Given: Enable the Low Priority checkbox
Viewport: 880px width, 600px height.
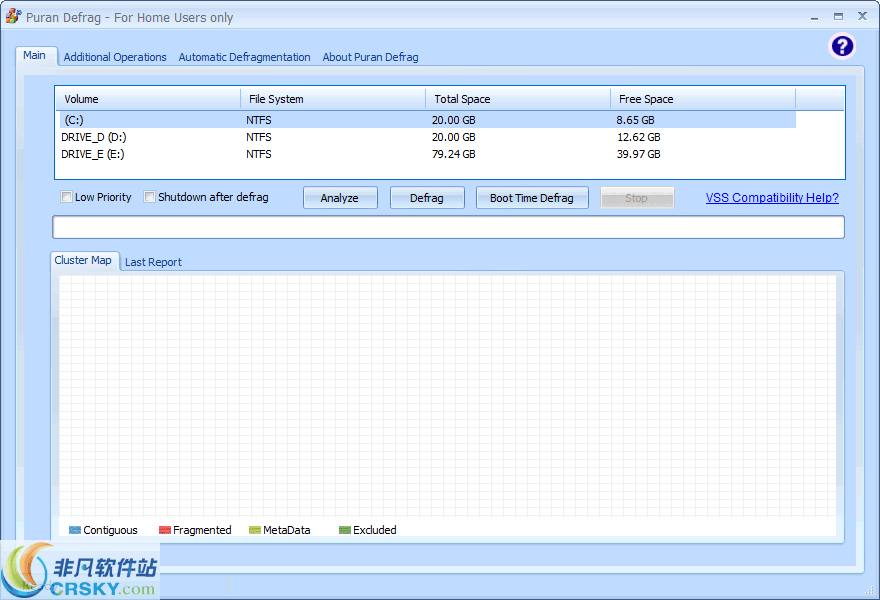Looking at the screenshot, I should coord(66,197).
